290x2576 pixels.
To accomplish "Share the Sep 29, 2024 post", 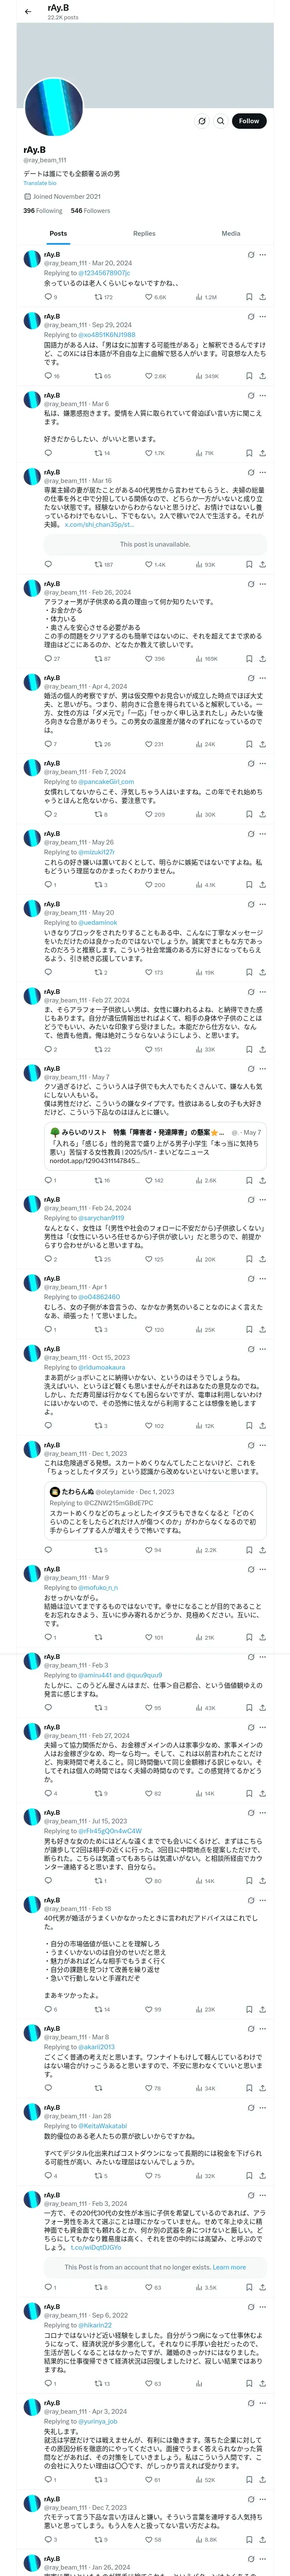I will [x=263, y=376].
